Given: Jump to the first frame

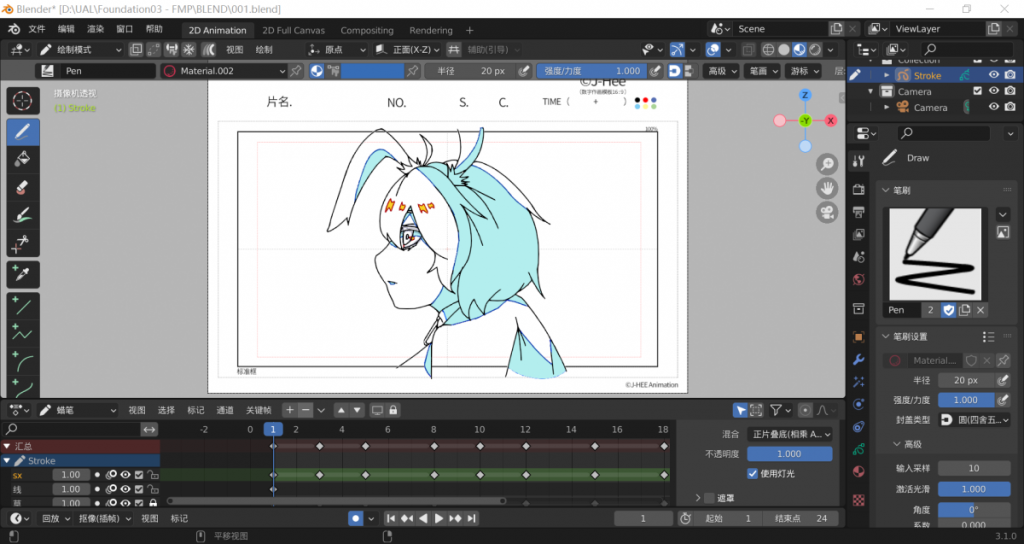Looking at the screenshot, I should [x=391, y=519].
